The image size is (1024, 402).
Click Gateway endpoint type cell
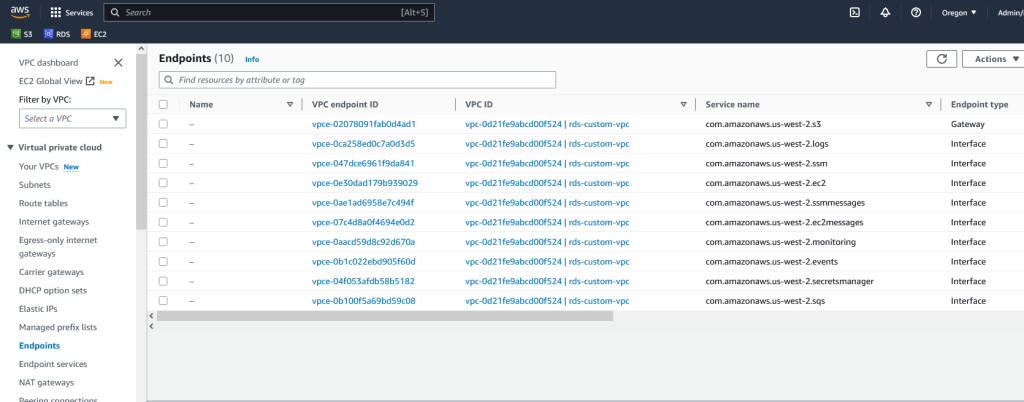(x=967, y=124)
